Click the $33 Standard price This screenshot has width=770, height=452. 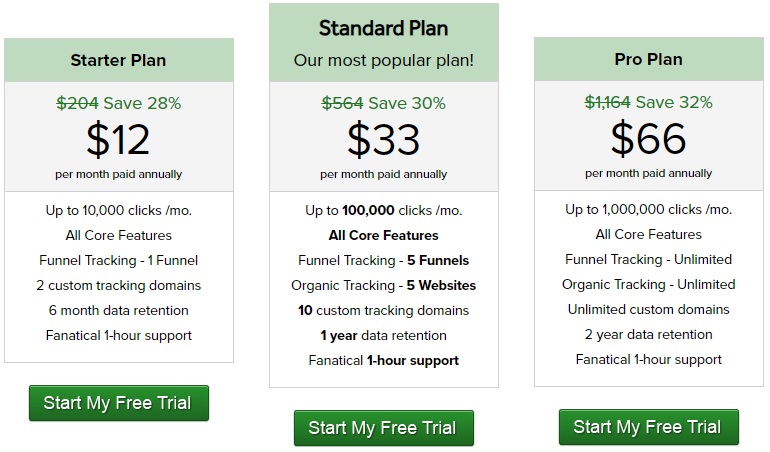coord(384,140)
